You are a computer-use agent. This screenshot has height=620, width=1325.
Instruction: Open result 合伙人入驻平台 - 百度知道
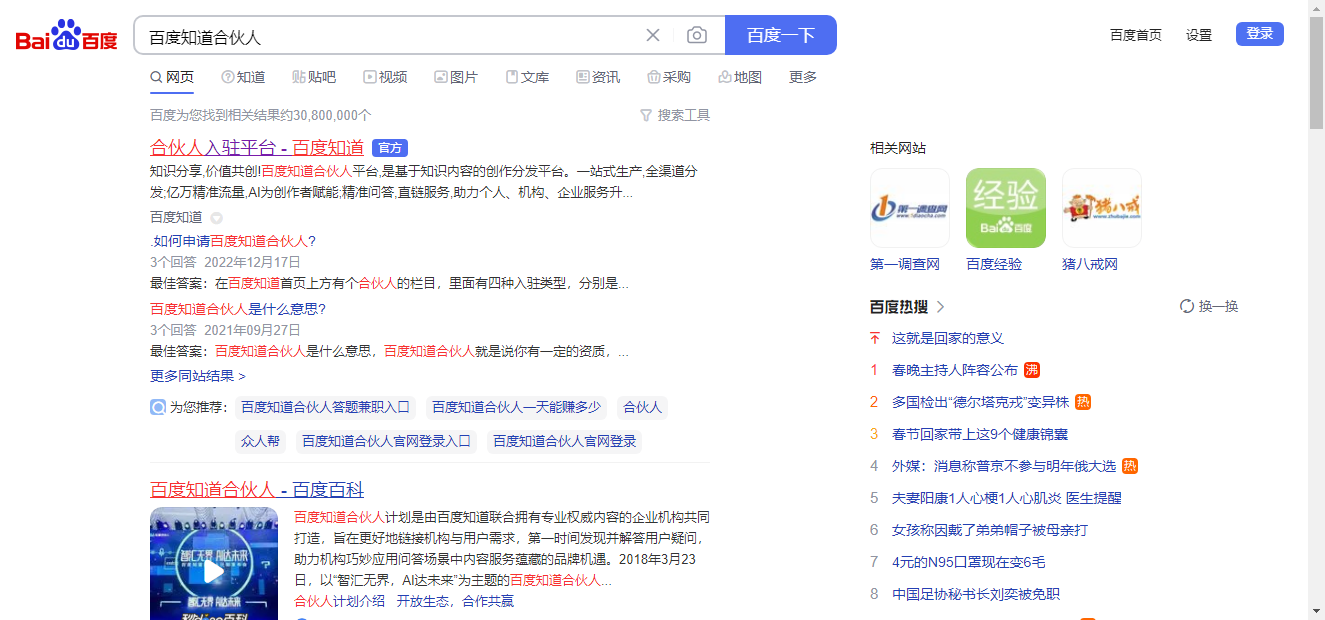click(x=257, y=148)
